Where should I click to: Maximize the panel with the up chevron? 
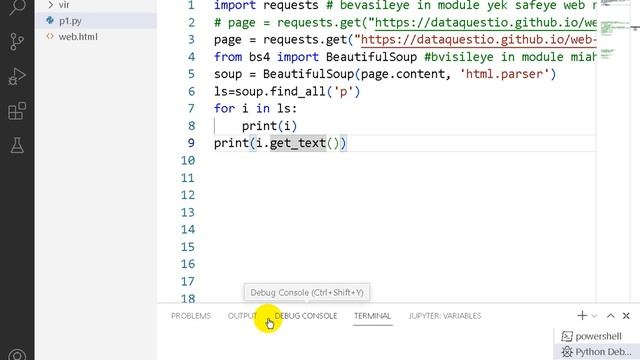point(611,316)
